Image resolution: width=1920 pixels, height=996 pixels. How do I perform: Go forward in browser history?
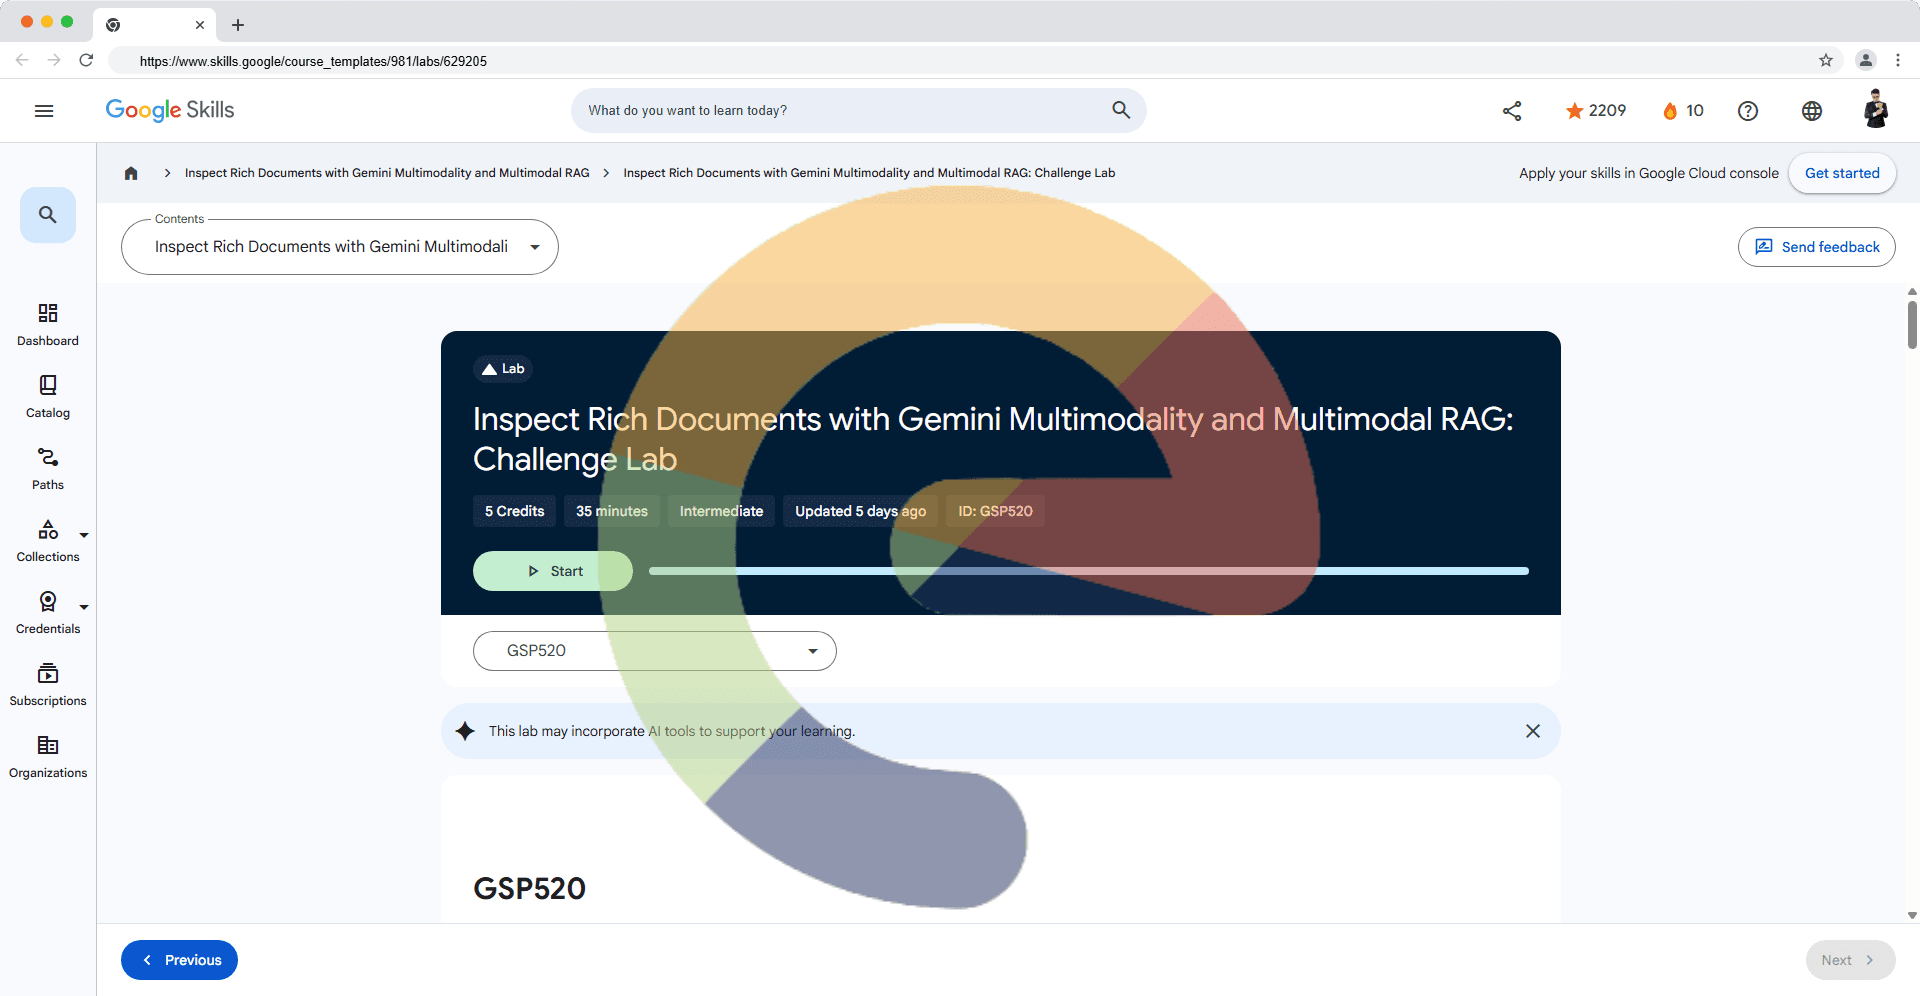pyautogui.click(x=54, y=60)
